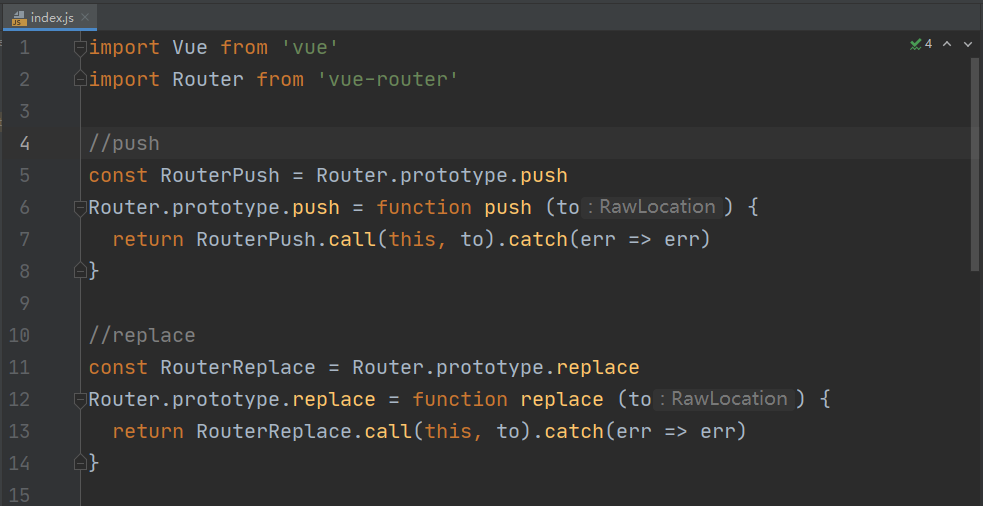Click the const keyword on line 5

[x=118, y=176]
